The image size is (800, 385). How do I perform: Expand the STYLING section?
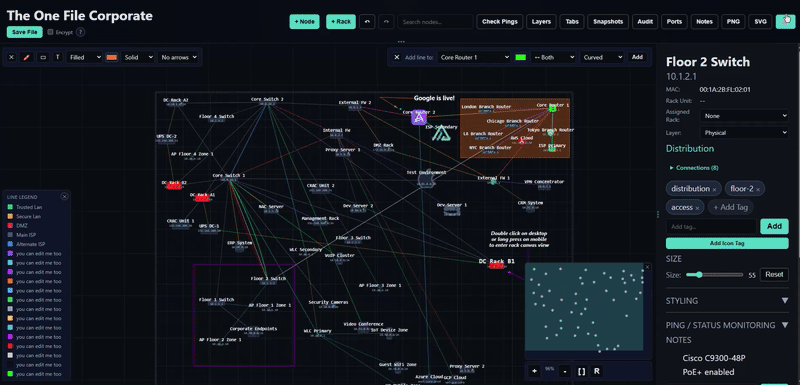pos(727,301)
